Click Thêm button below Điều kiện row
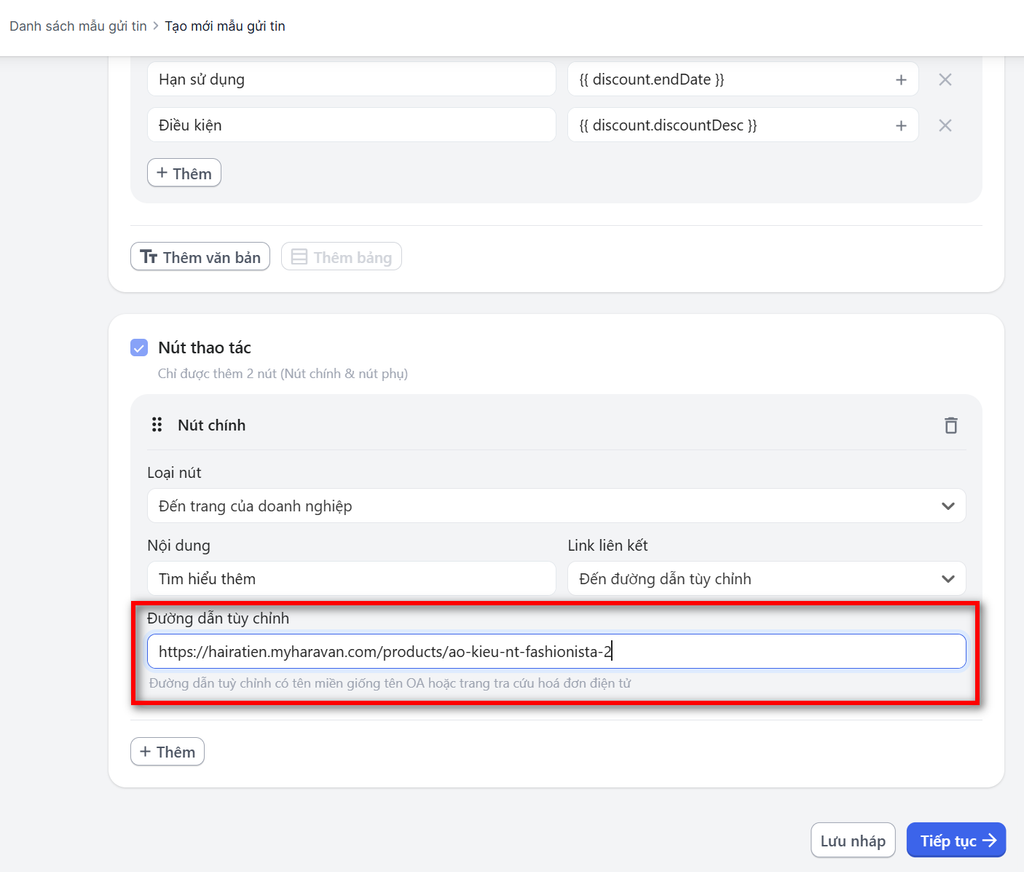Viewport: 1024px width, 872px height. 184,173
